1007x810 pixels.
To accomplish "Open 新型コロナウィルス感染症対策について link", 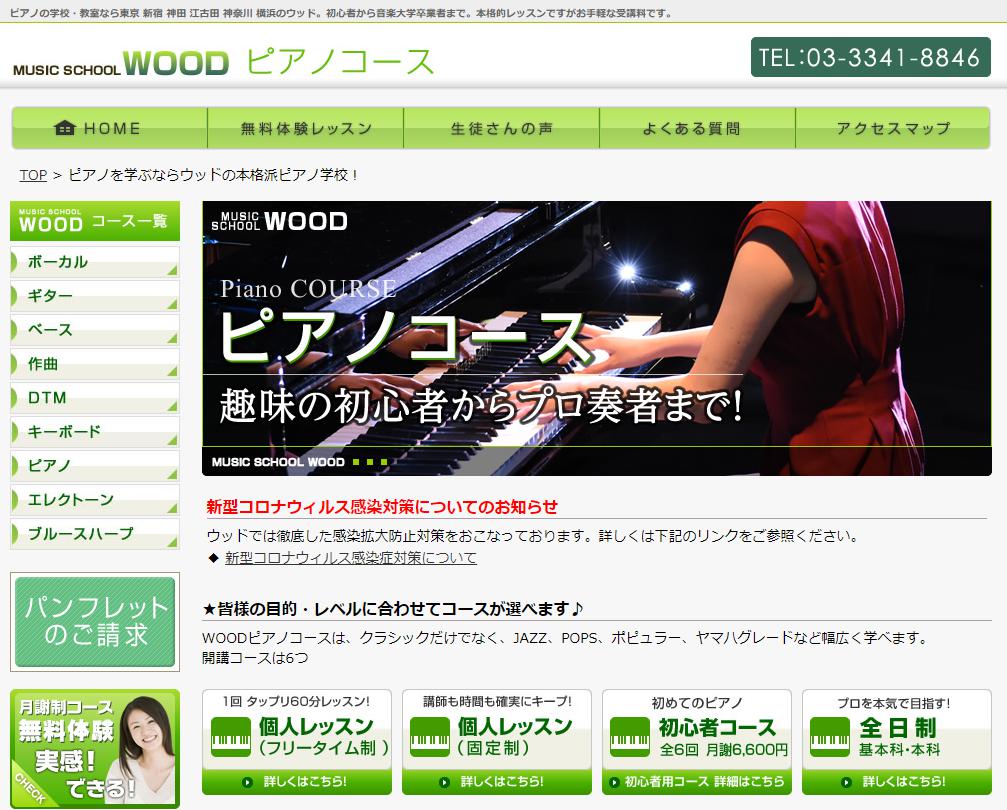I will pos(351,558).
